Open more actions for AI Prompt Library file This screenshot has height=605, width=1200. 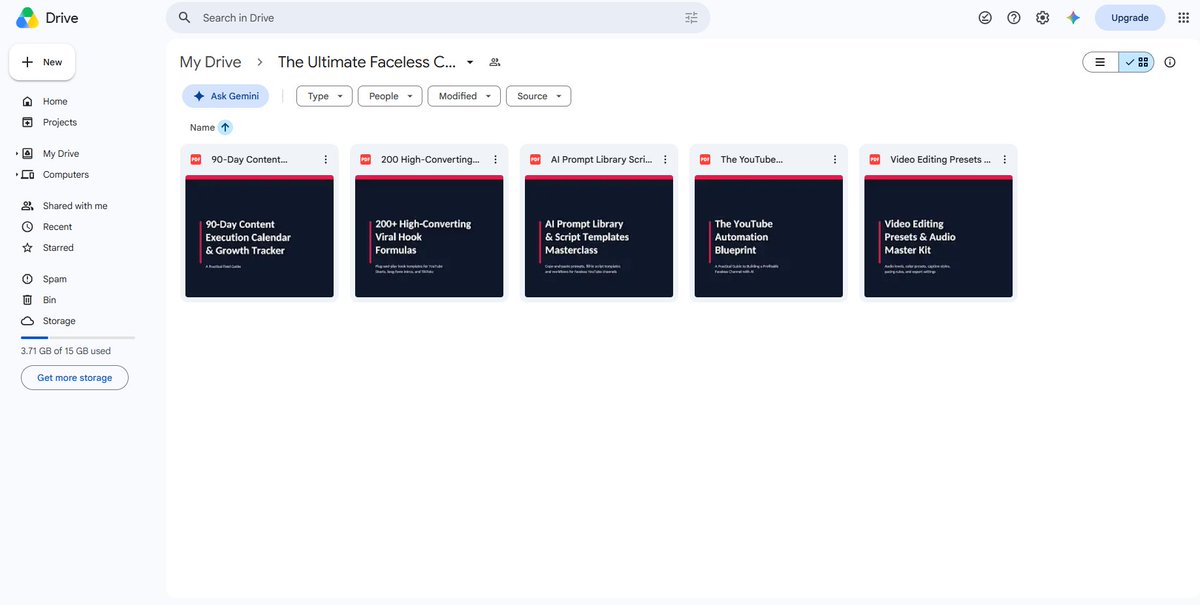click(x=666, y=159)
